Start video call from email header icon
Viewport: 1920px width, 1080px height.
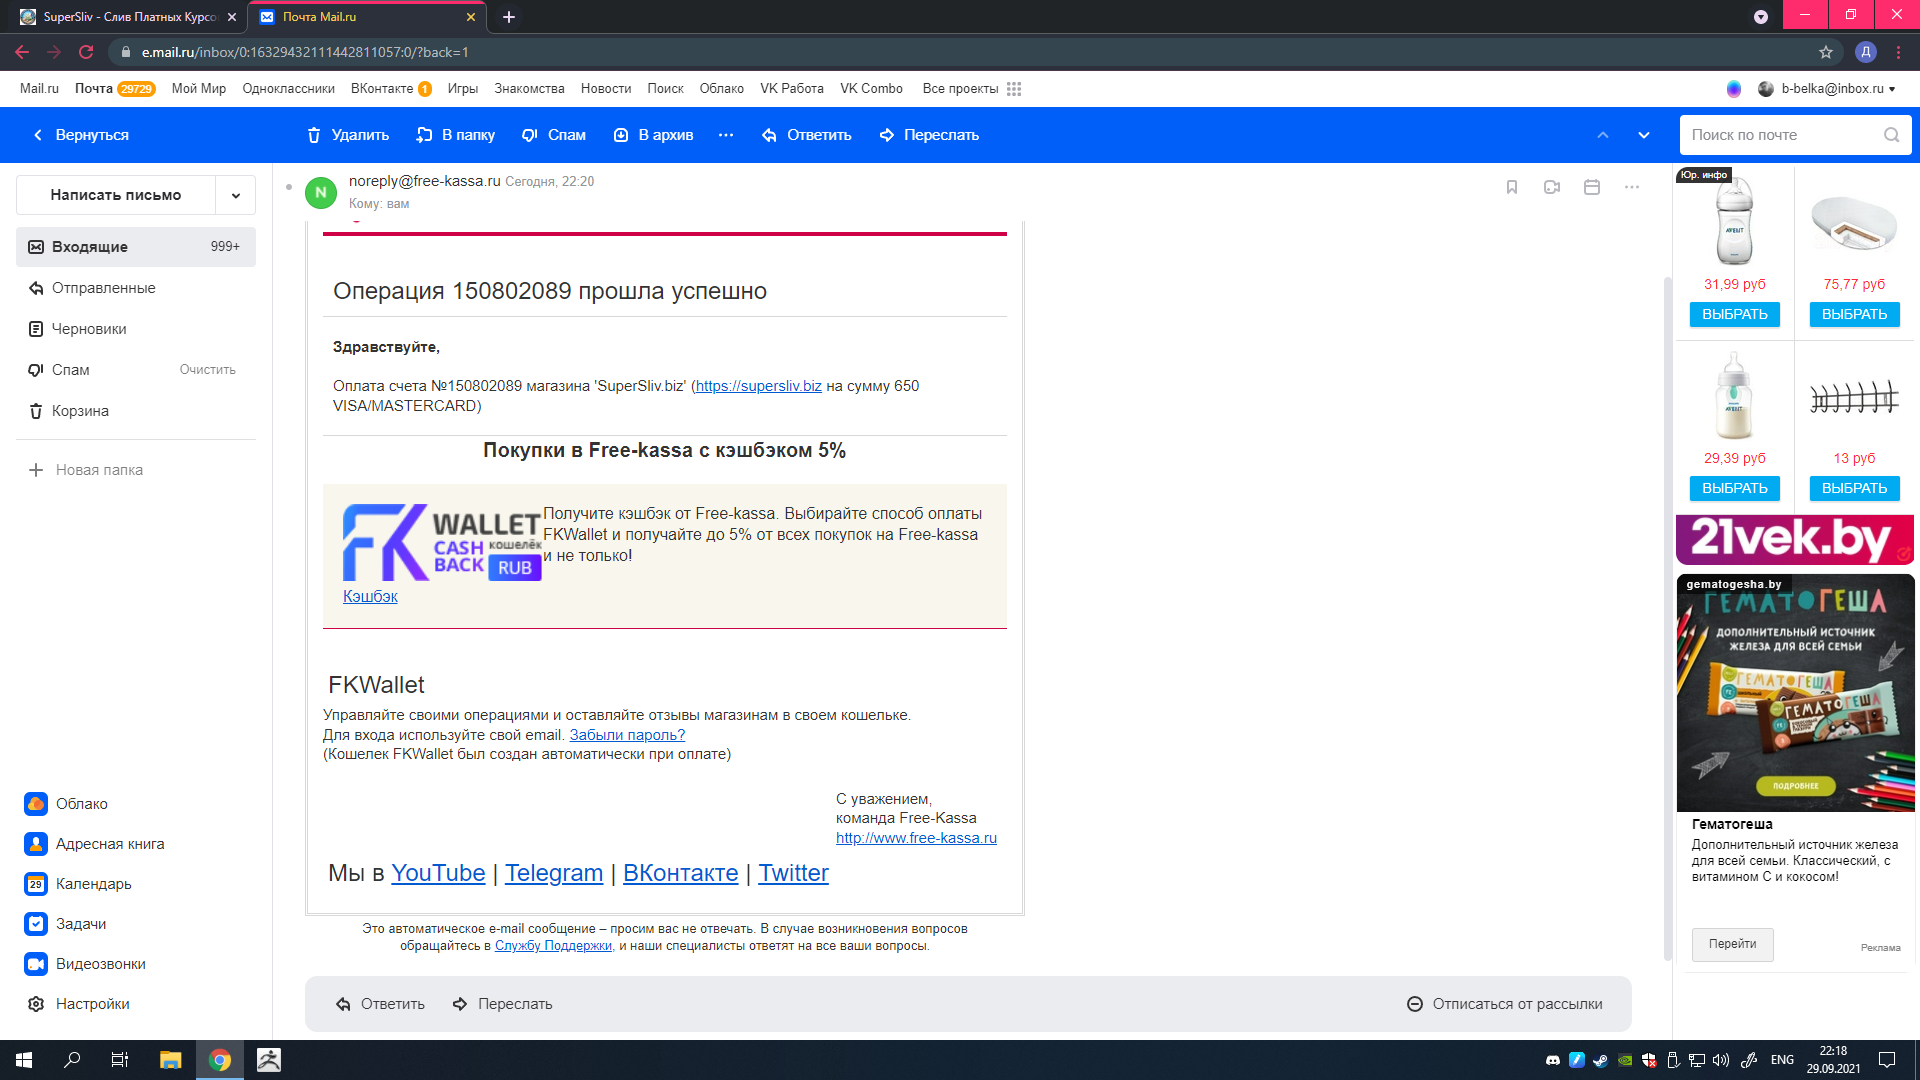(1552, 187)
